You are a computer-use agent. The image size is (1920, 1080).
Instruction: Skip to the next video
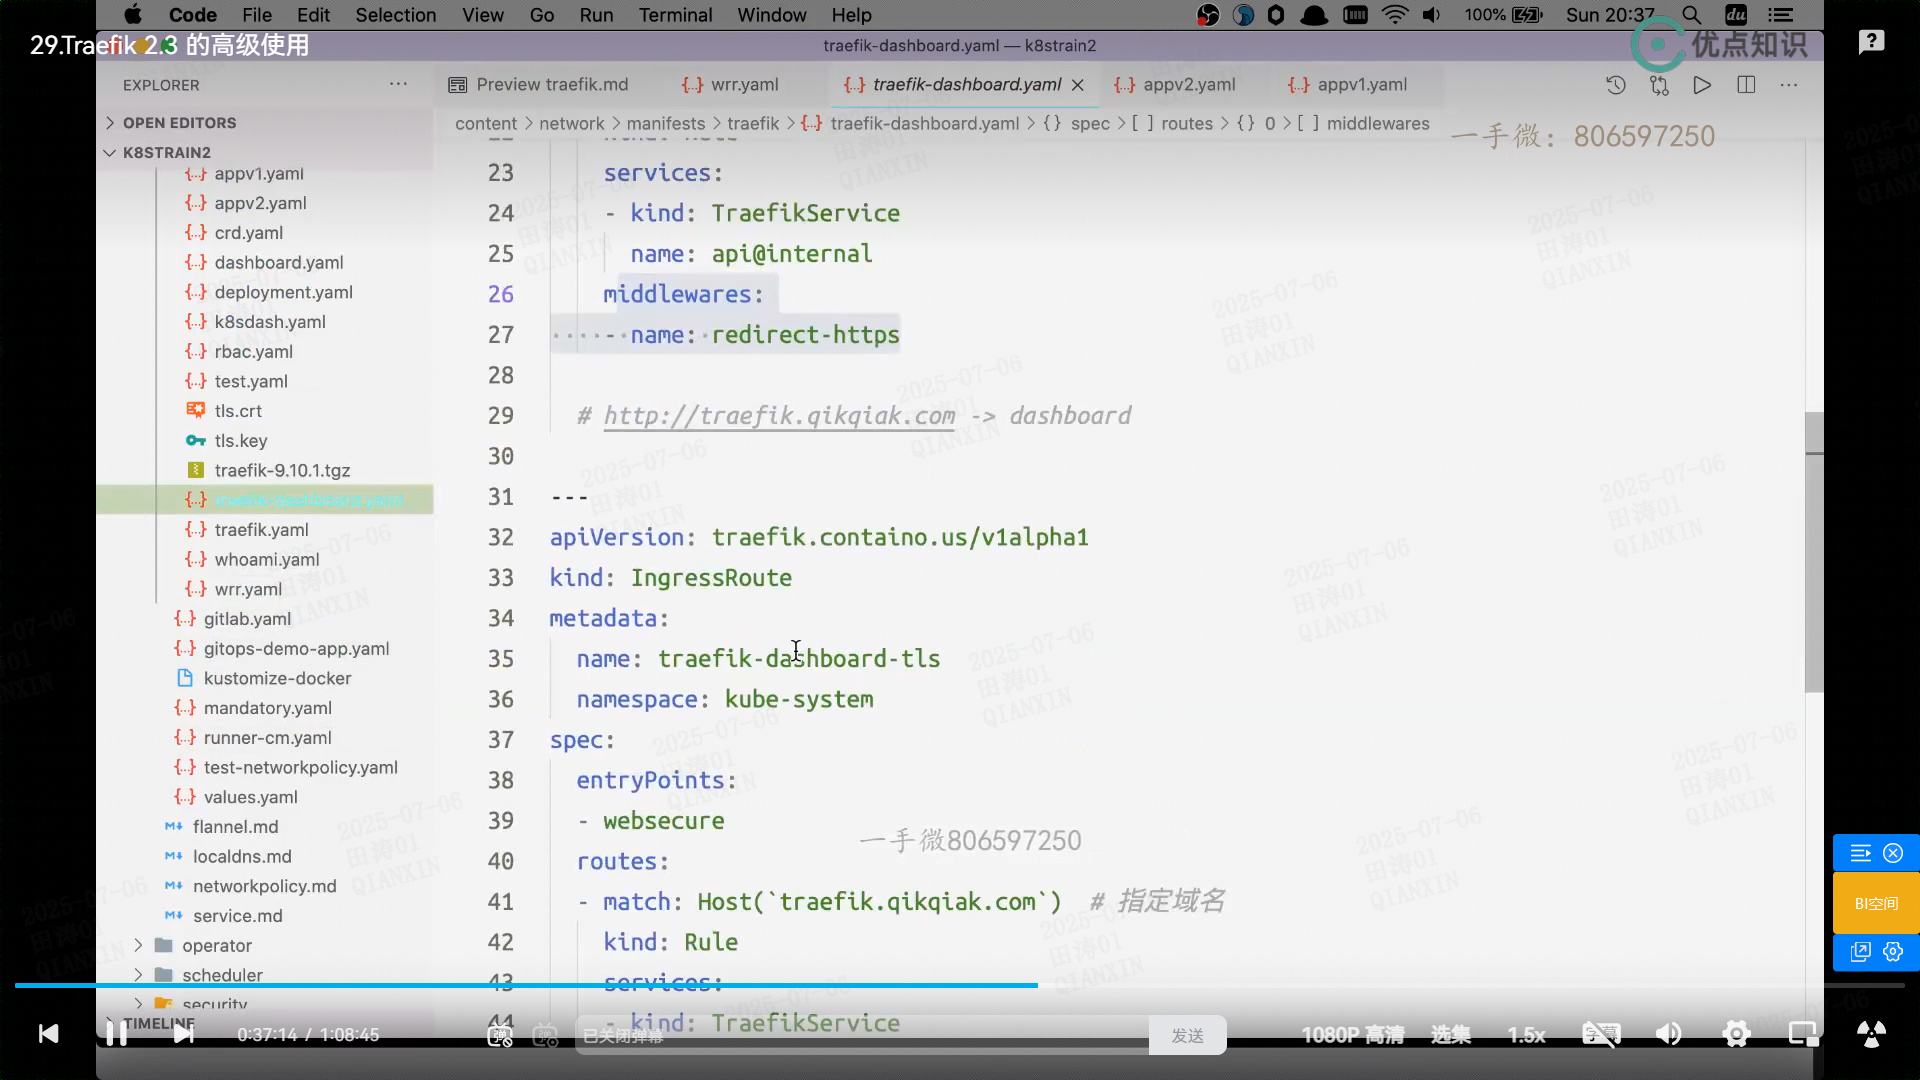(x=183, y=1034)
